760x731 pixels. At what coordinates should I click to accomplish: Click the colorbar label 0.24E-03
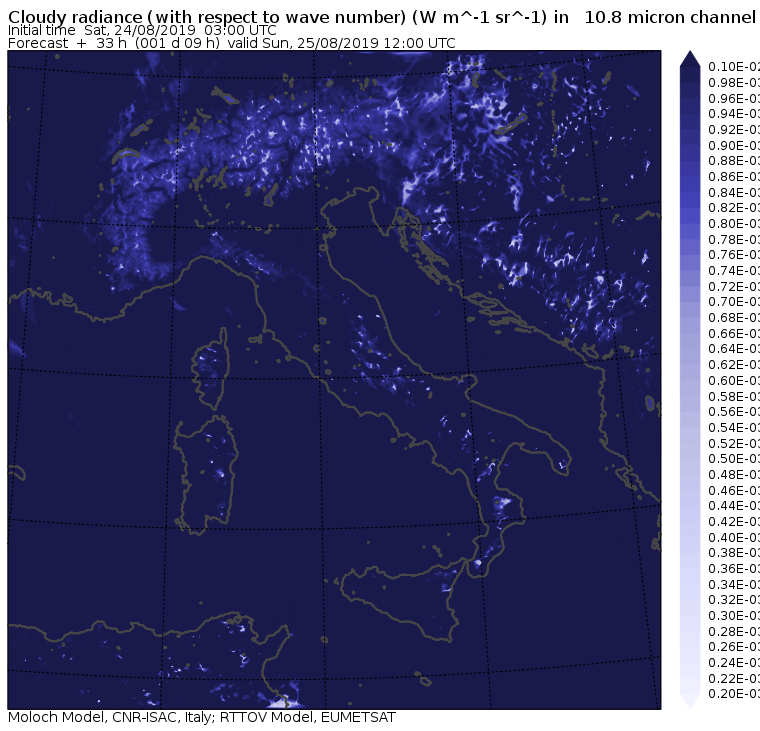(x=734, y=663)
